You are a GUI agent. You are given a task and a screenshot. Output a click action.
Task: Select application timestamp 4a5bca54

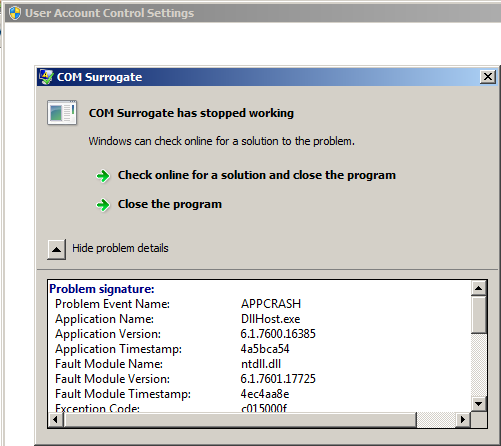[x=265, y=349]
